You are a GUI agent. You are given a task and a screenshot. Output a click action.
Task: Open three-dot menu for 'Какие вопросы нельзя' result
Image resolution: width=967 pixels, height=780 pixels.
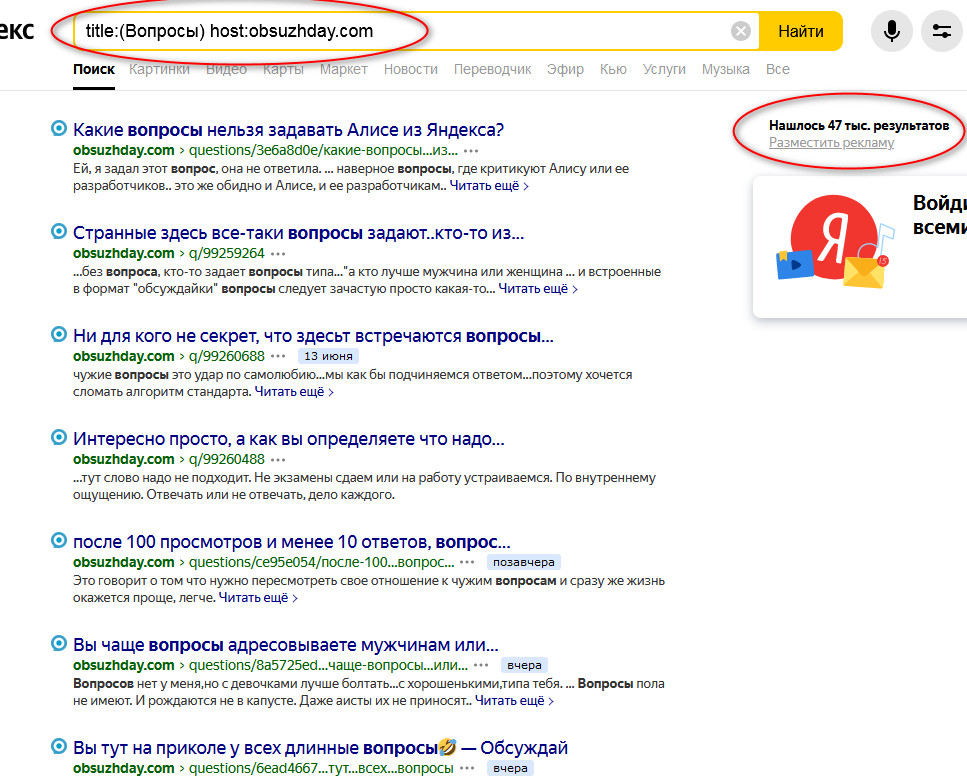471,151
